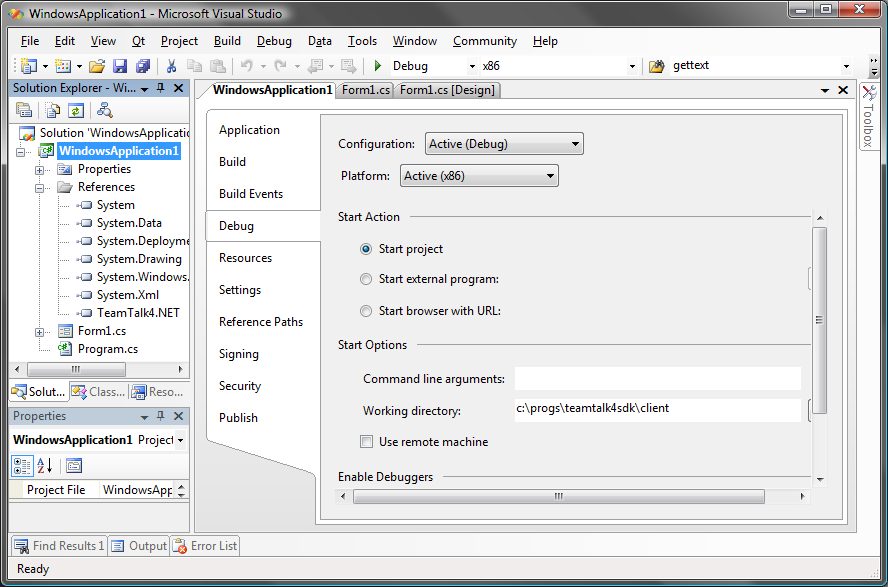Open the Error List panel

(x=205, y=546)
